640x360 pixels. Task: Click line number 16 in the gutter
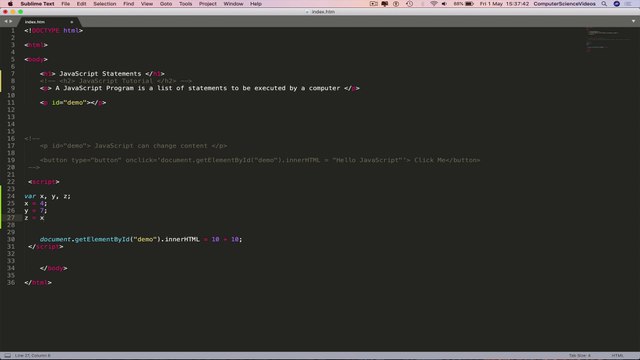tap(11, 138)
